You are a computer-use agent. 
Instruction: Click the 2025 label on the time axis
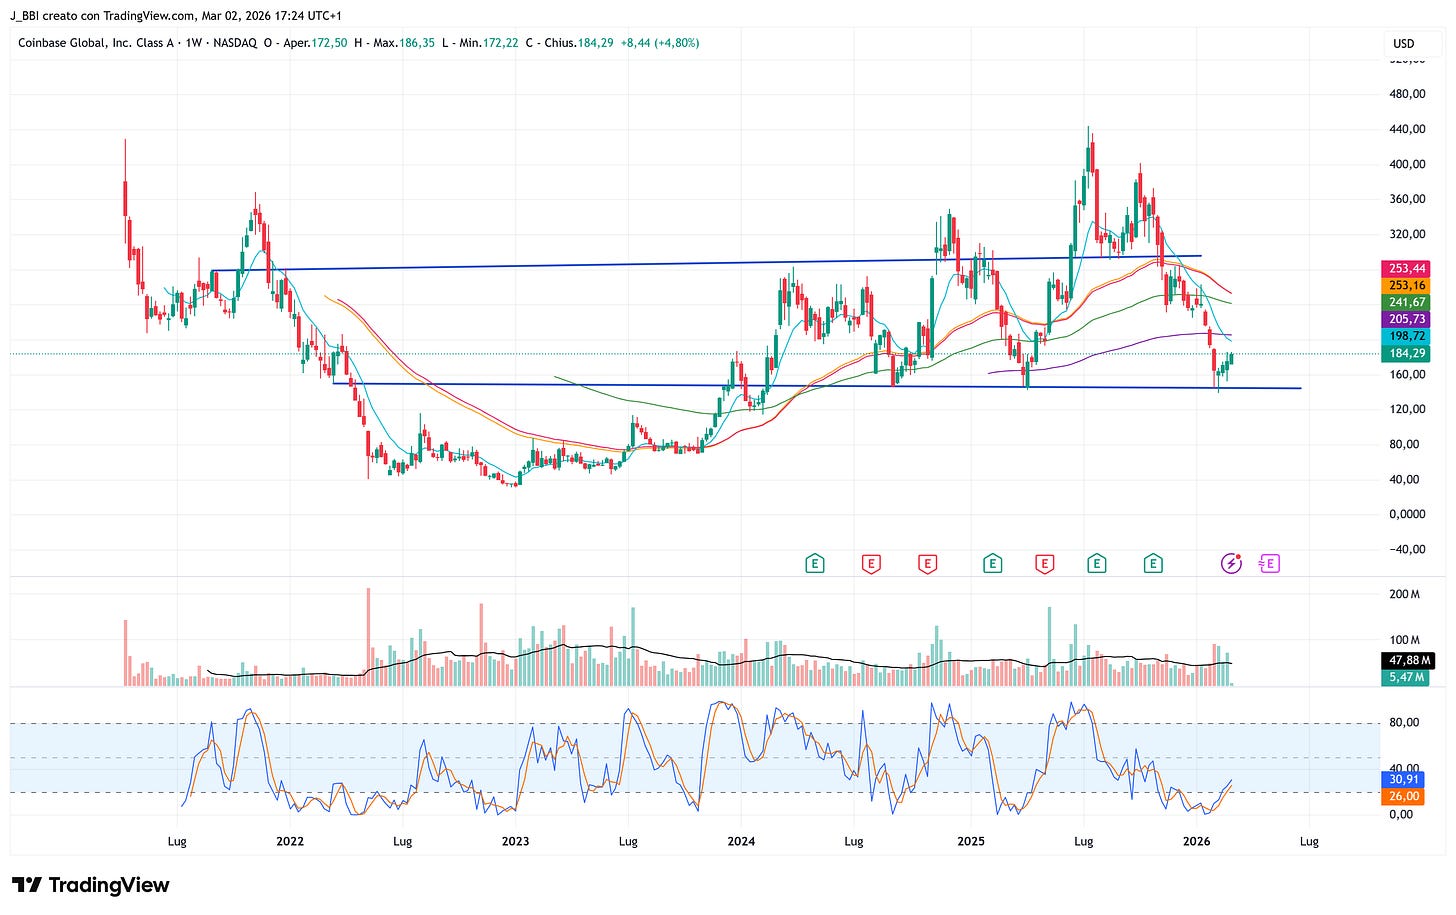click(x=971, y=841)
